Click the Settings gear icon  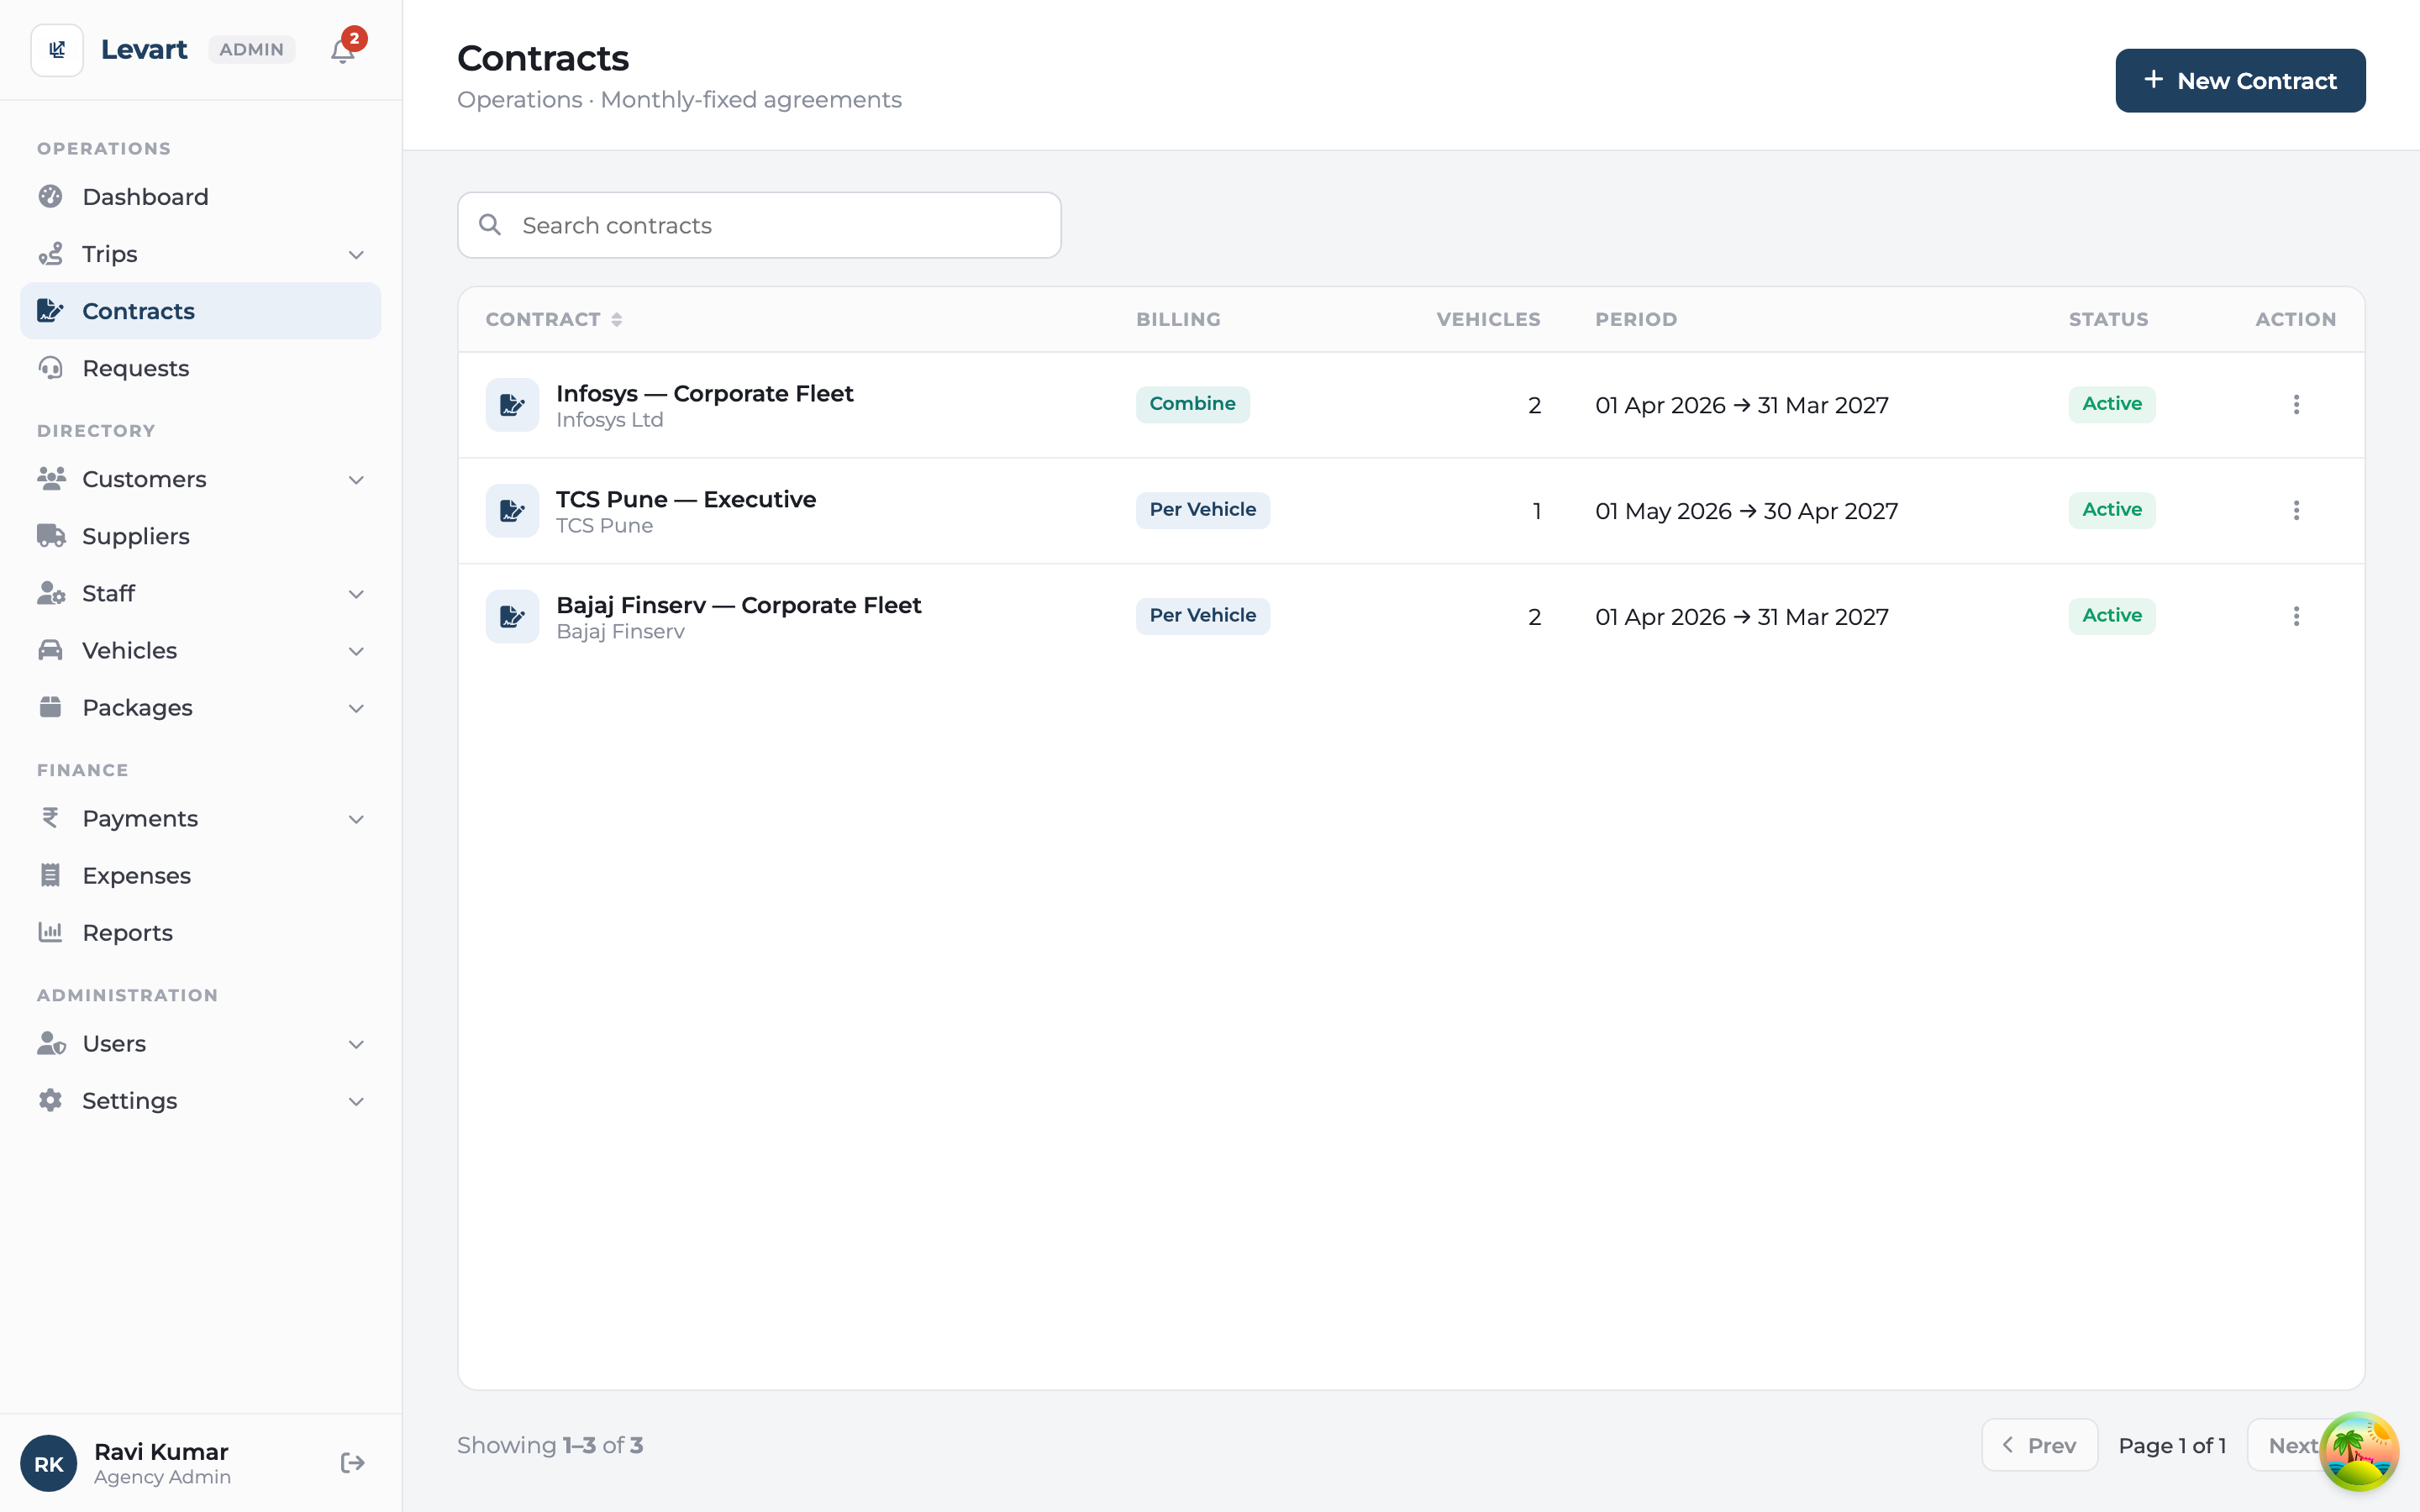50,1100
